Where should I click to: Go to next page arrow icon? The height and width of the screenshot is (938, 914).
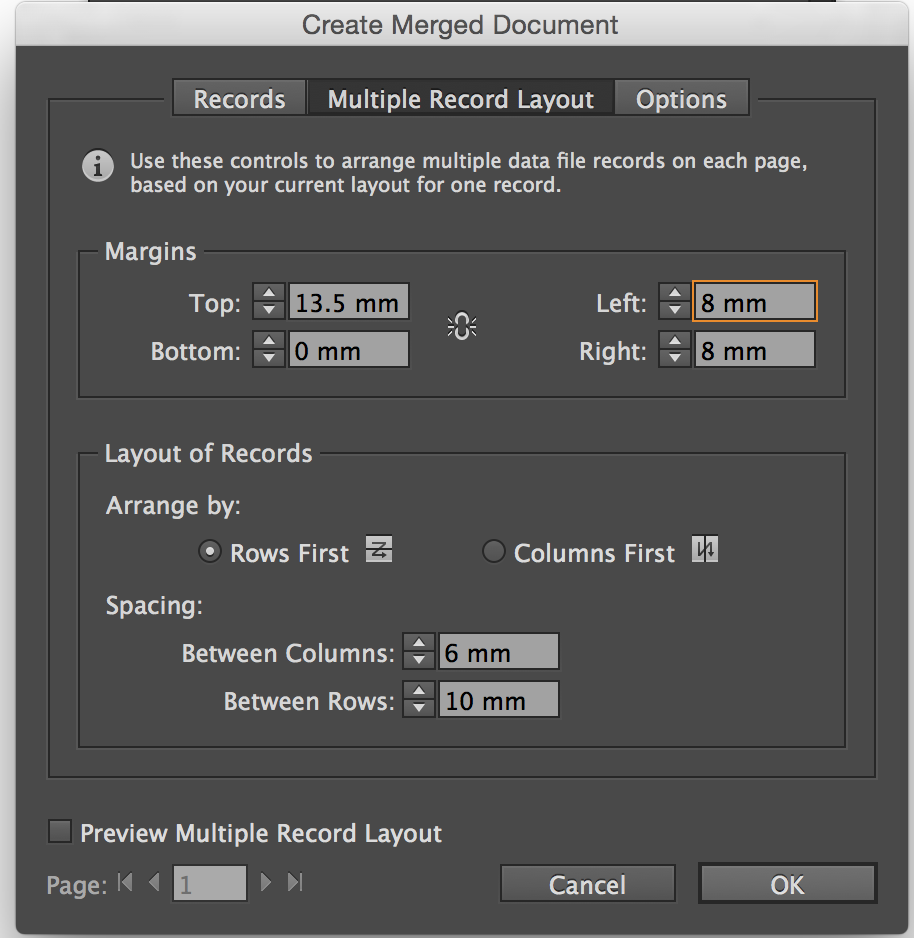point(266,882)
